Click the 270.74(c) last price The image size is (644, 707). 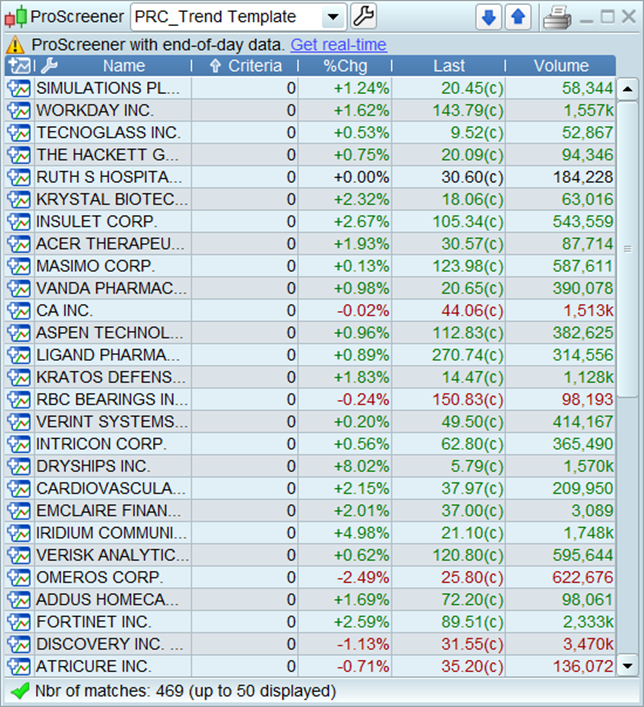pos(468,355)
